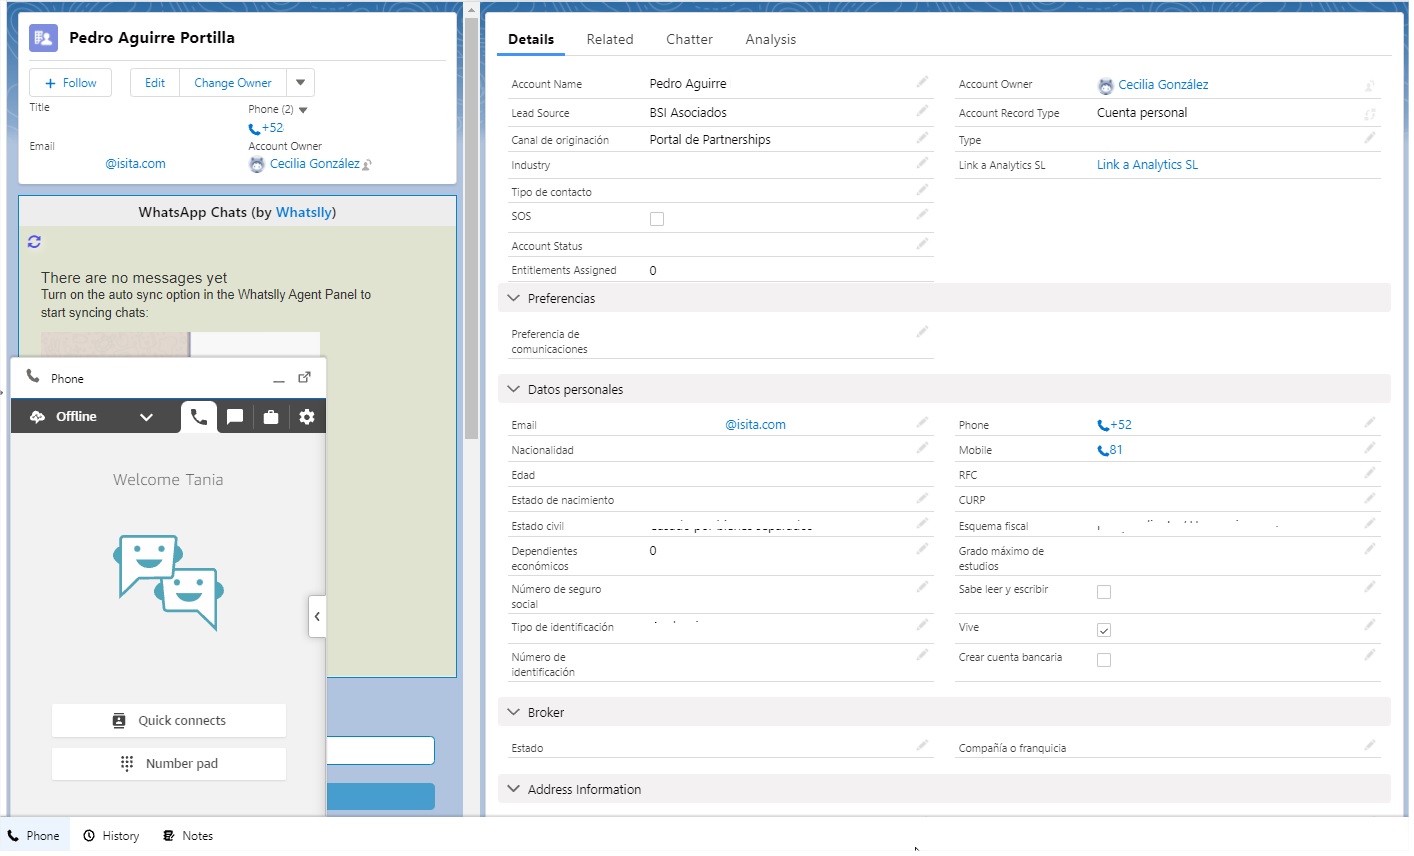Edit Account Name with the pencil icon
The height and width of the screenshot is (856, 1414).
coord(922,82)
